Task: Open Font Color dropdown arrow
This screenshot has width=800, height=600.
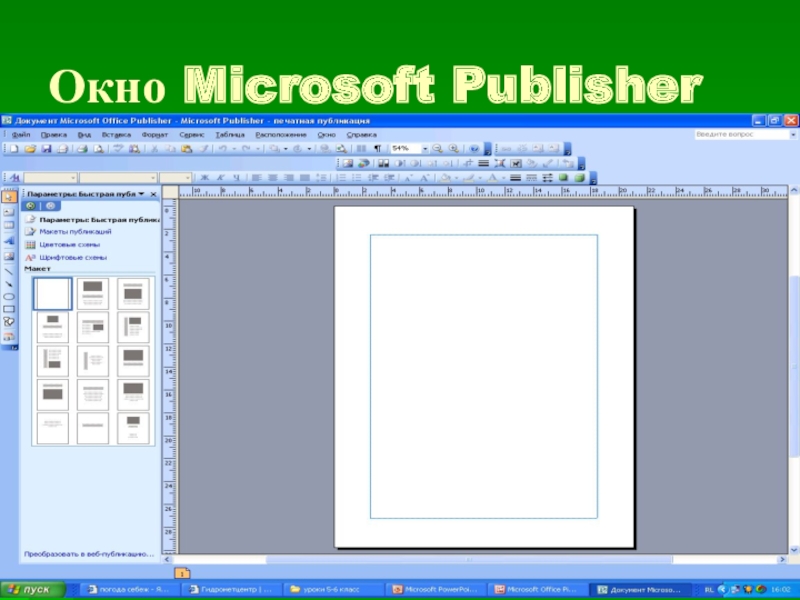Action: coord(504,178)
